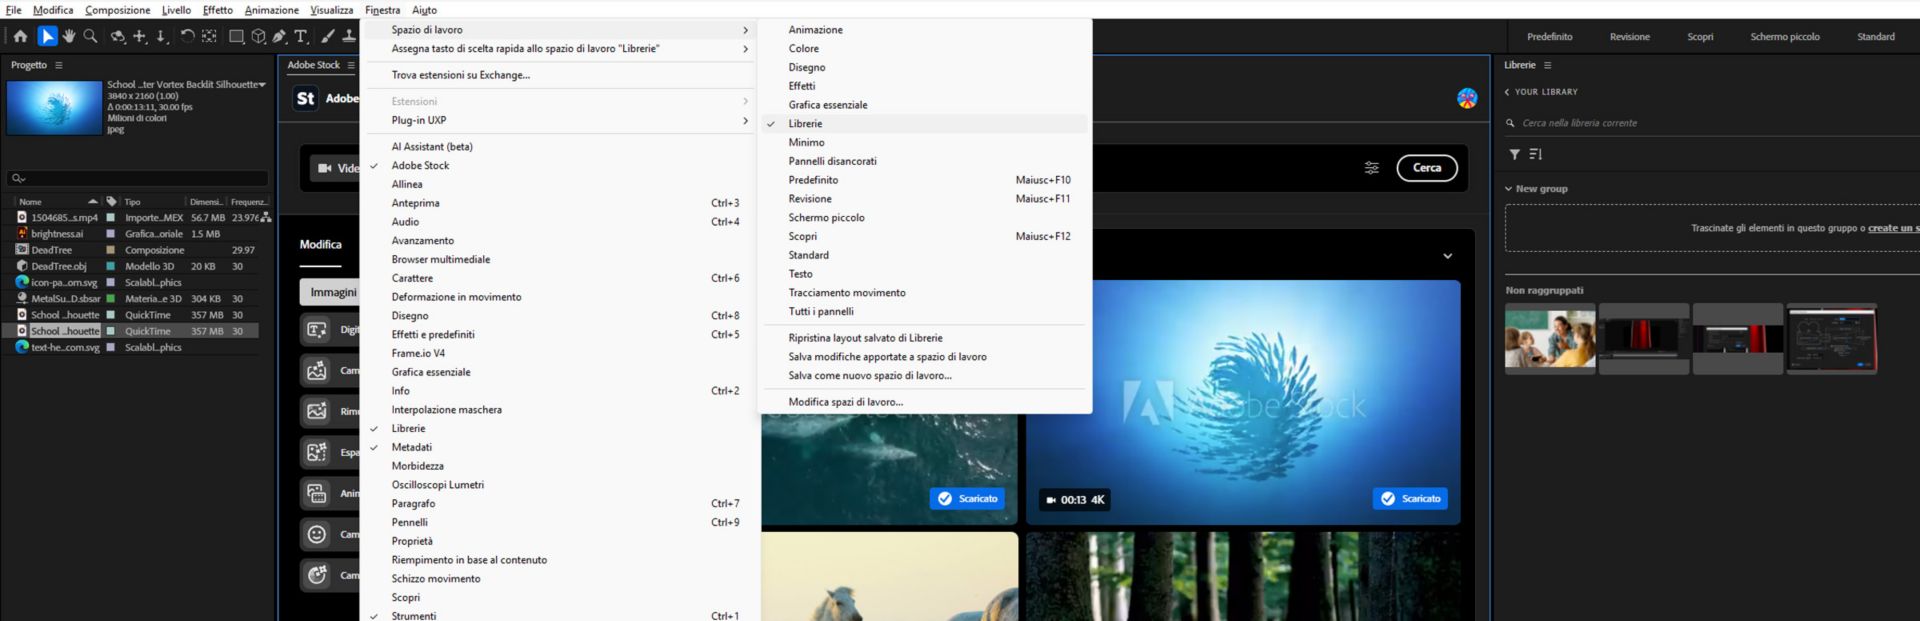Open the Librerie panel menu icon
This screenshot has width=1920, height=621.
[1547, 65]
